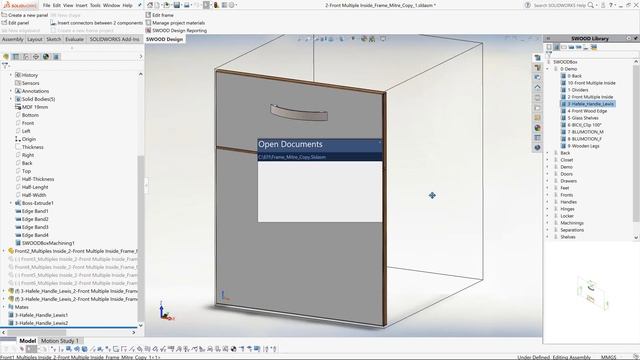Switch to the Evaluate tab
Image resolution: width=640 pixels, height=360 pixels.
pyautogui.click(x=74, y=39)
